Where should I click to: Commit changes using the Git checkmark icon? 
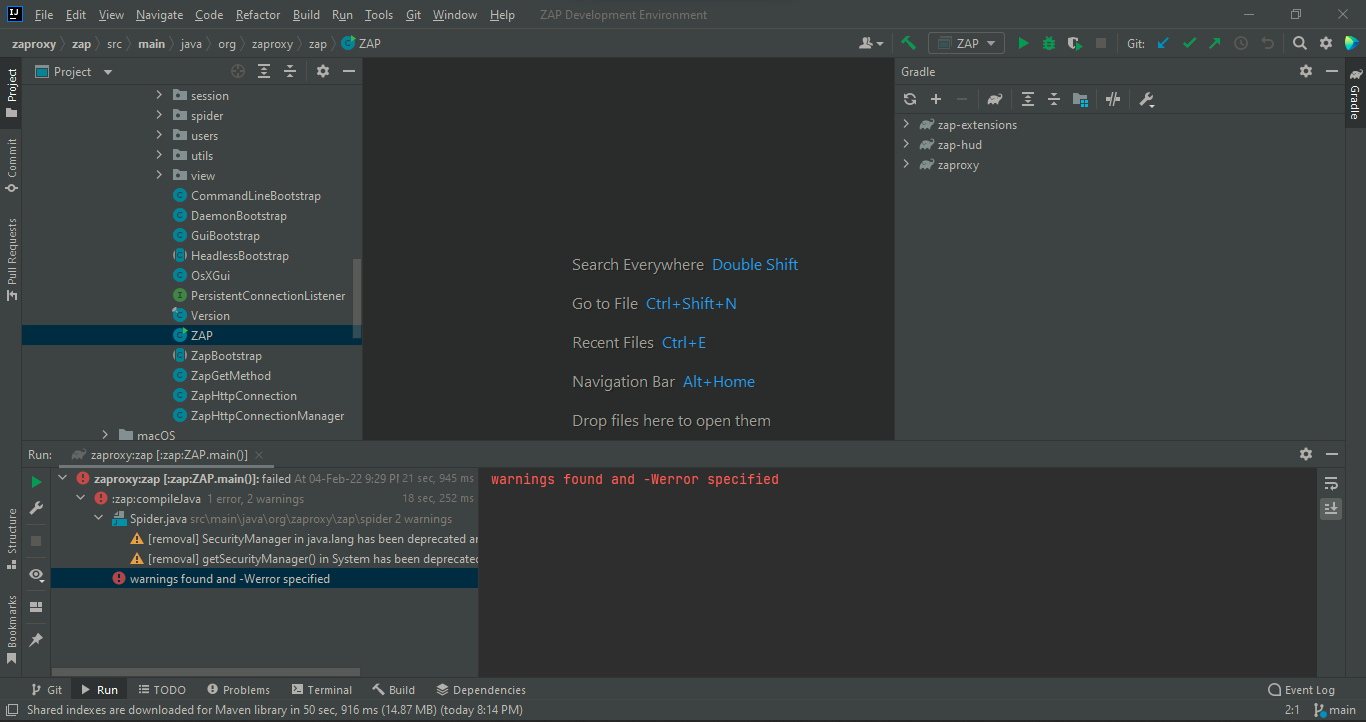click(x=1190, y=43)
